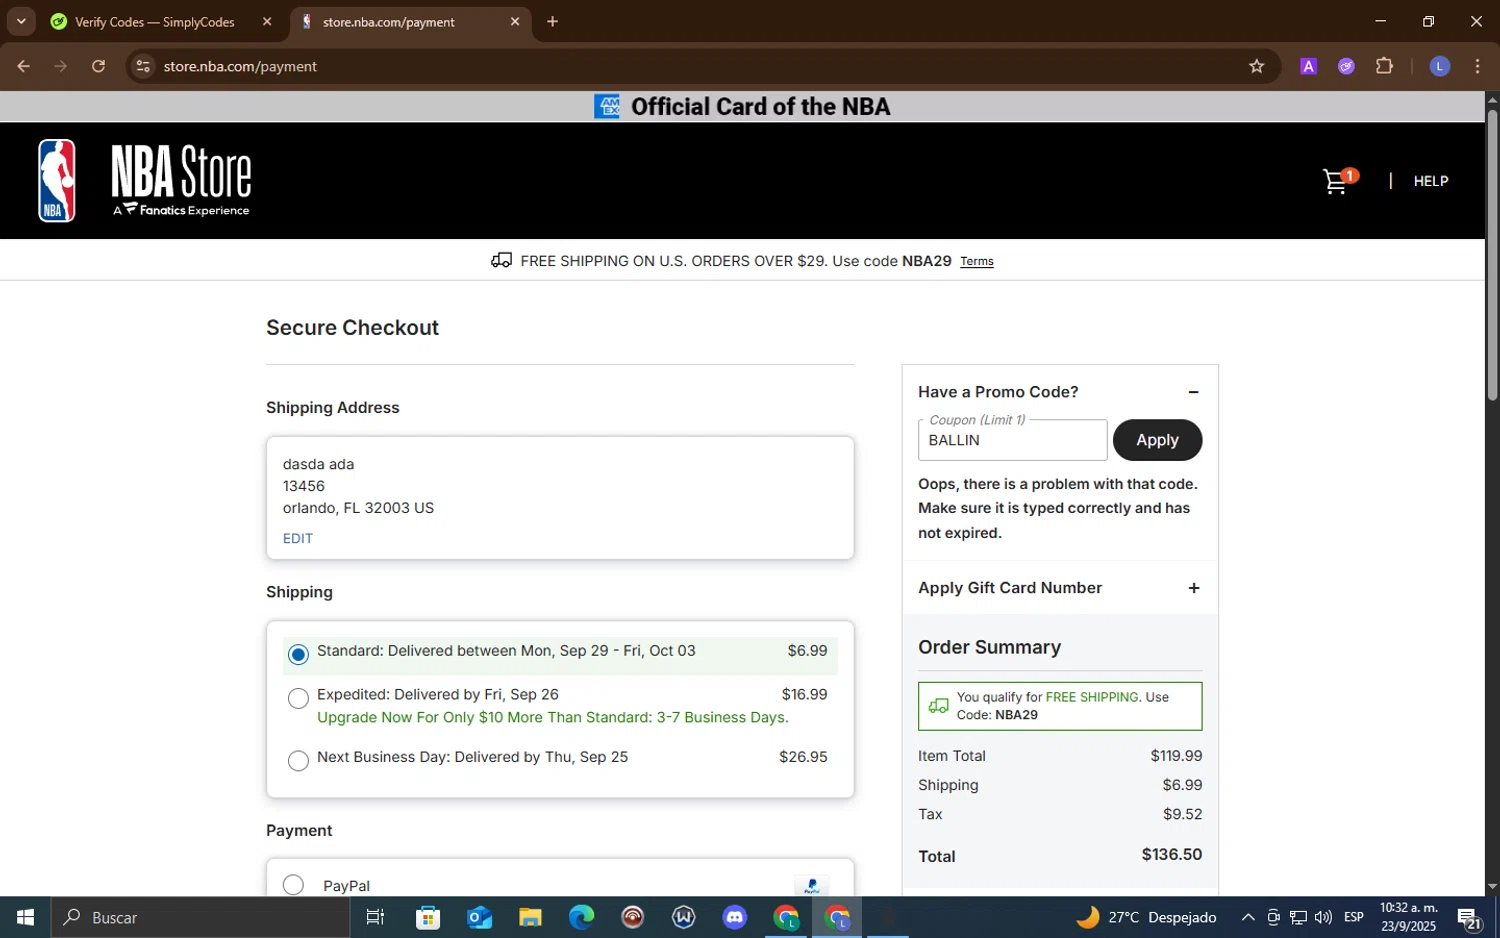The width and height of the screenshot is (1500, 938).
Task: Bookmark this page with the star icon
Action: pos(1256,66)
